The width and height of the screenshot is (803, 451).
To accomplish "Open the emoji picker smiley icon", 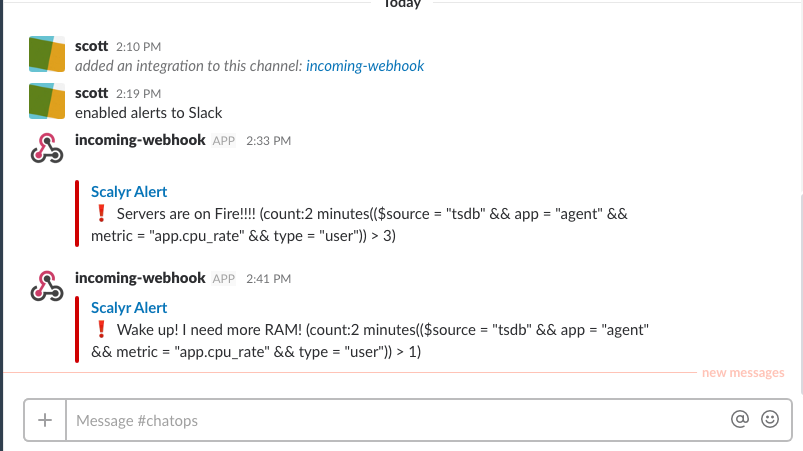I will coord(769,420).
